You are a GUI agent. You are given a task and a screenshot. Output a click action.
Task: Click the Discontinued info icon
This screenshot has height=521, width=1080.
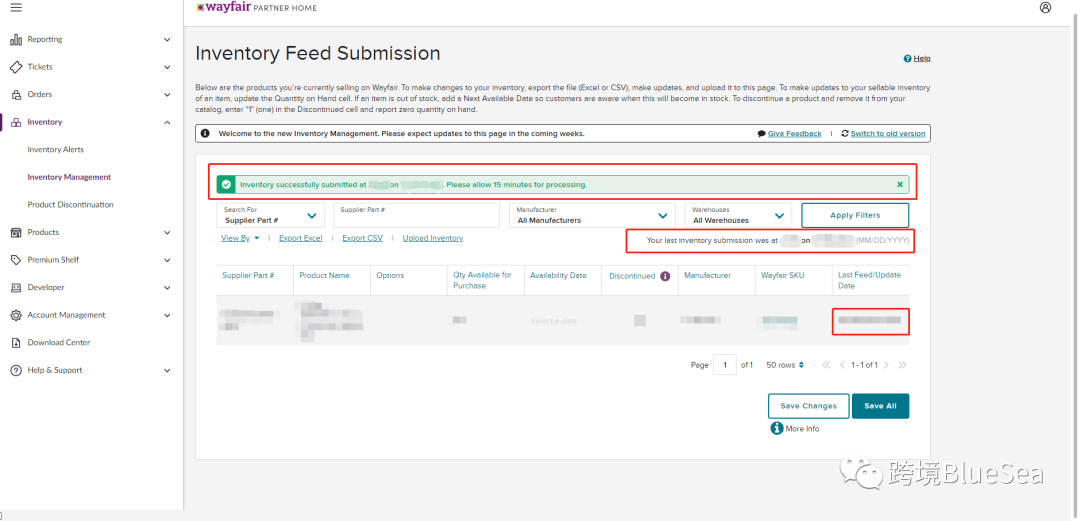point(665,276)
